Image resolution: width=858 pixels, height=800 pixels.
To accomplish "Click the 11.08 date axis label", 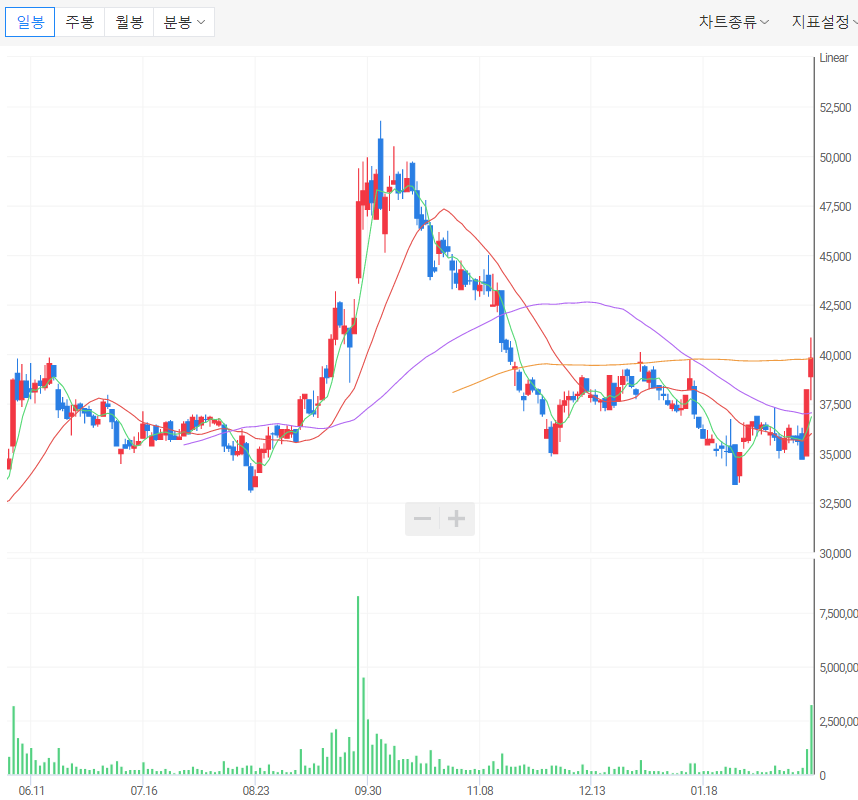I will [x=480, y=791].
